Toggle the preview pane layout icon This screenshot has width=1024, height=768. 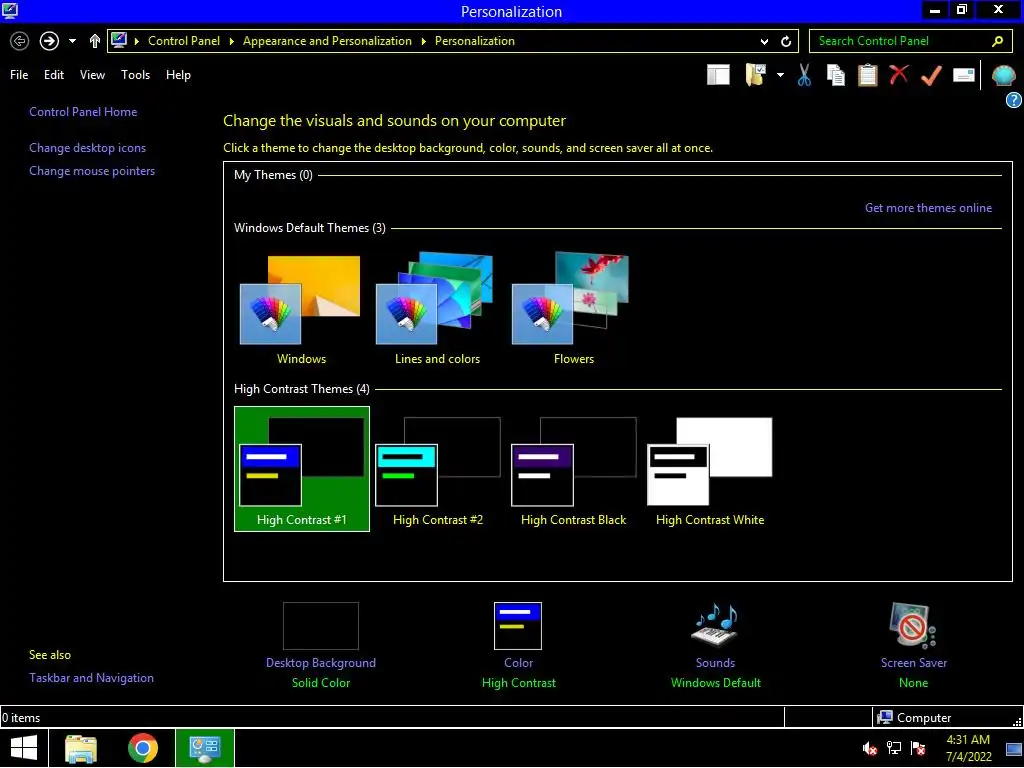pos(718,75)
